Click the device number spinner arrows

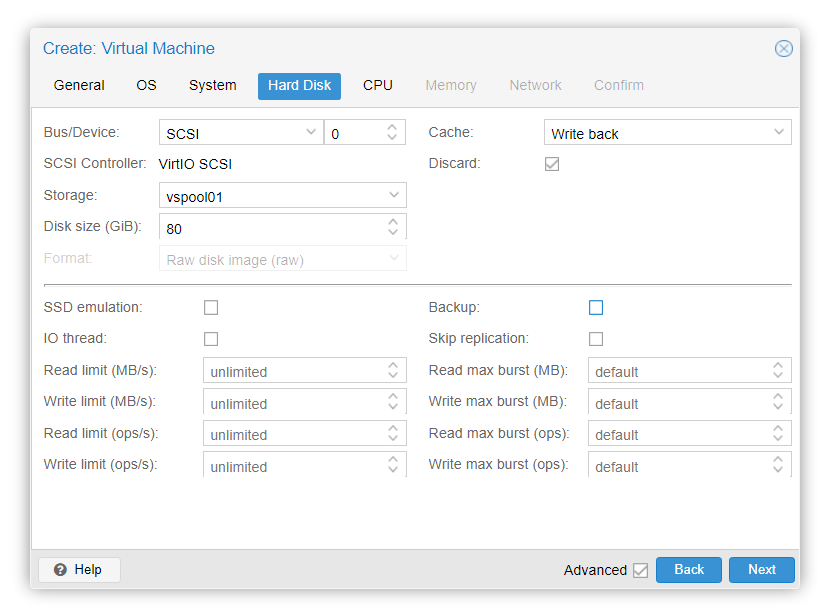(392, 133)
